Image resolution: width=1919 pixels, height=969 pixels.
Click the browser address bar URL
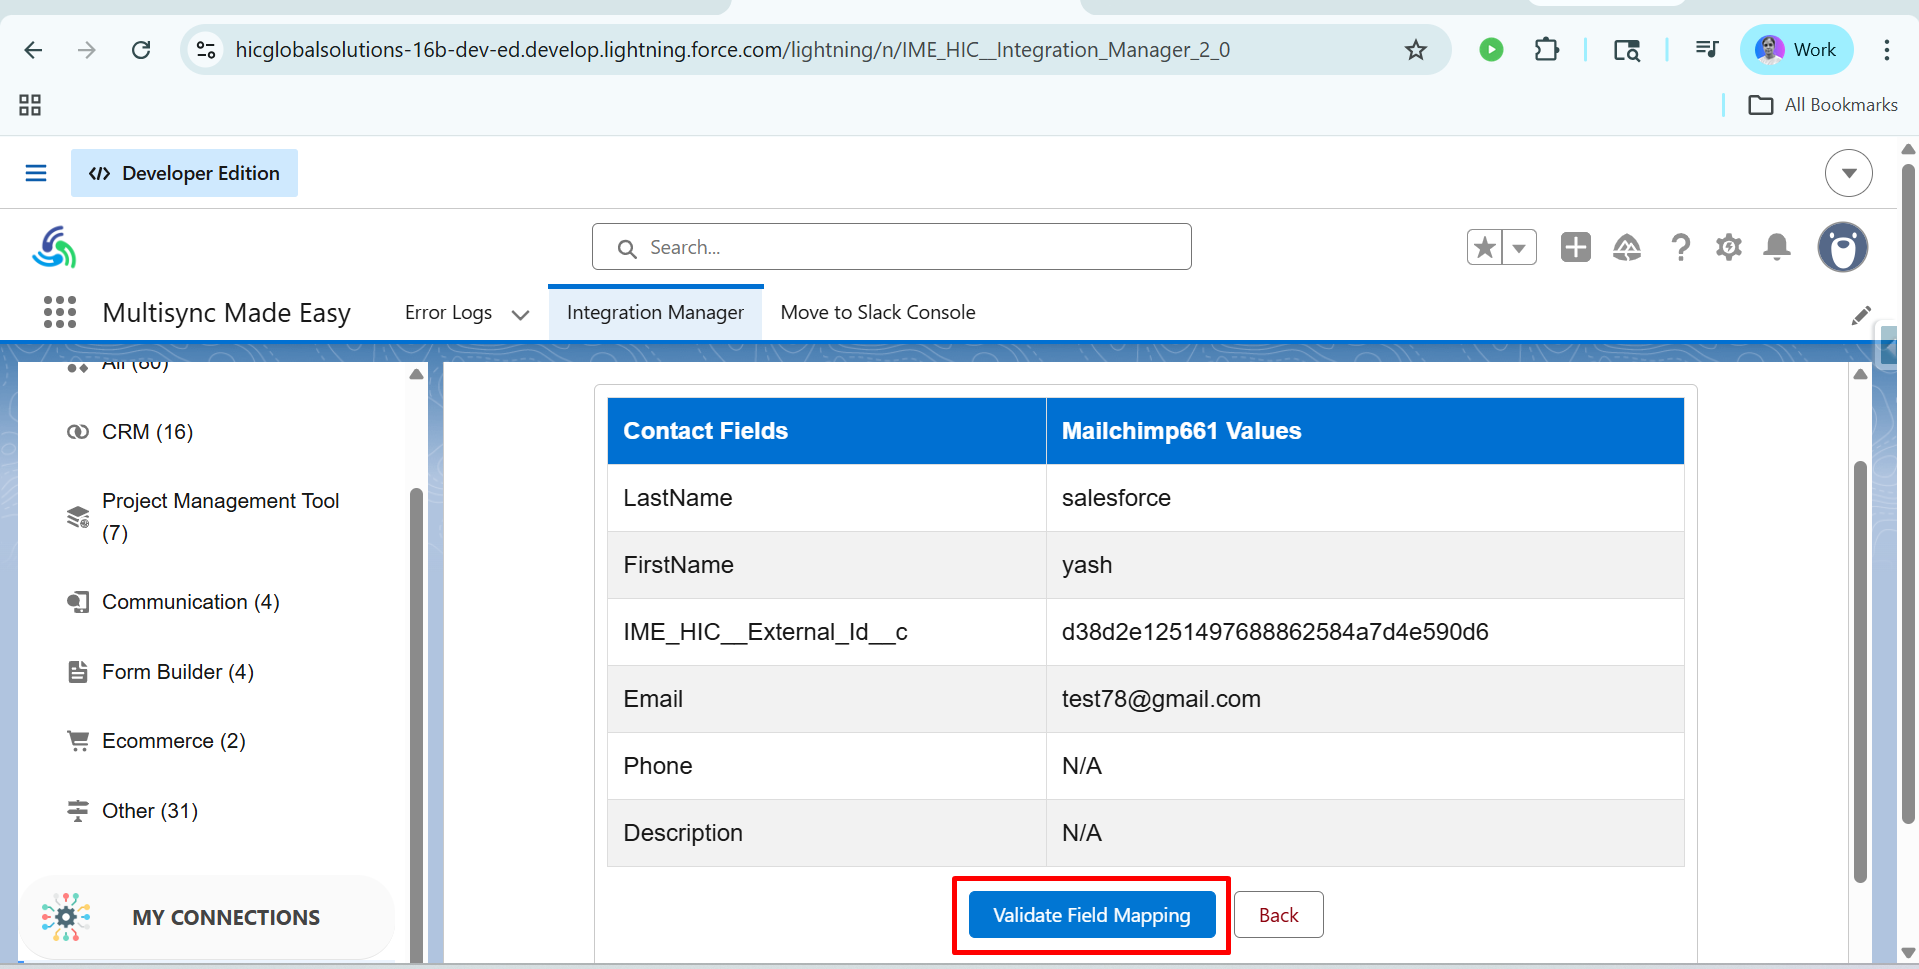tap(733, 50)
